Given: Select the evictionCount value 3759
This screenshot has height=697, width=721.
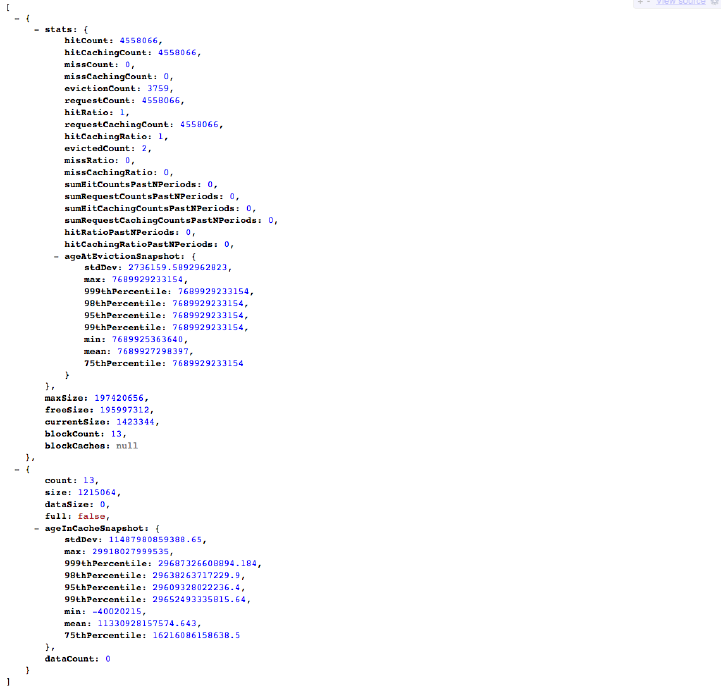Looking at the screenshot, I should [x=158, y=88].
